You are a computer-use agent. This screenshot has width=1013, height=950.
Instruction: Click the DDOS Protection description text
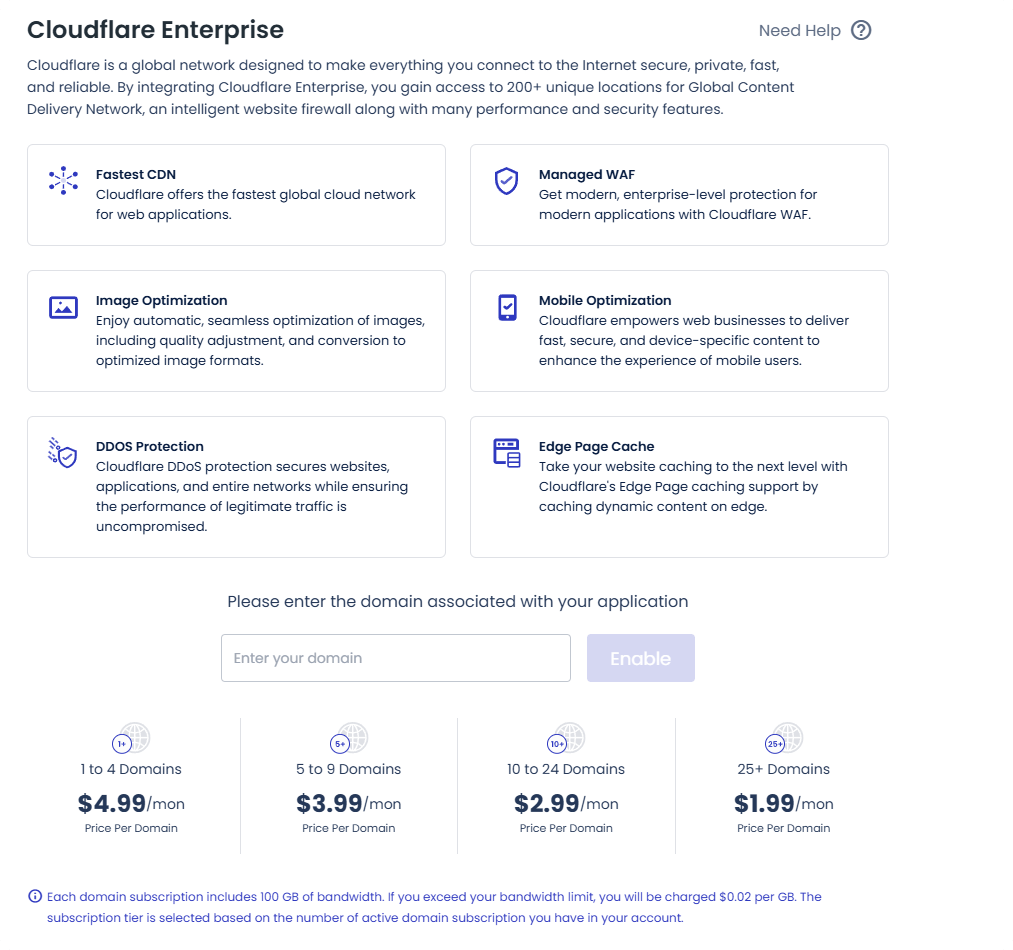252,496
